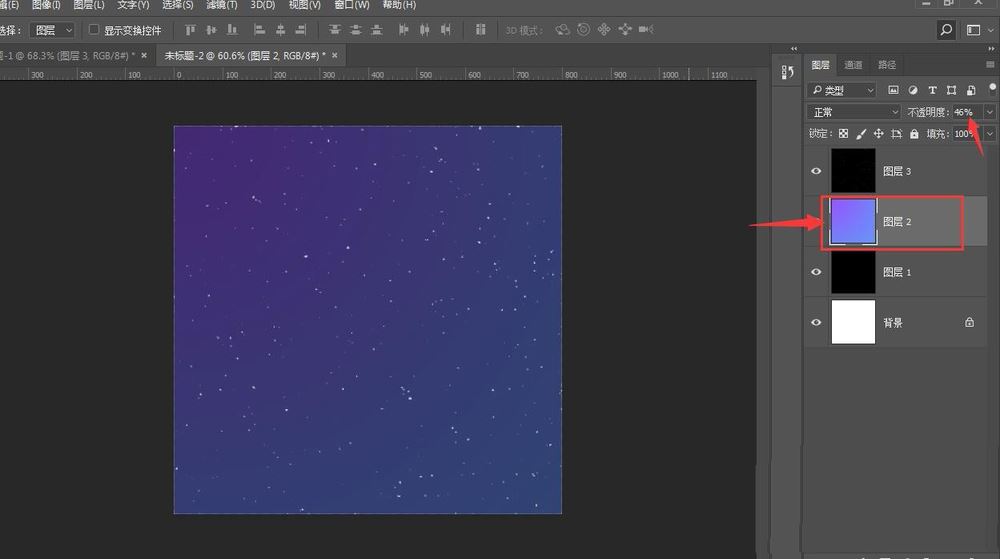
Task: Click the align horizontal centers icon
Action: 280,30
